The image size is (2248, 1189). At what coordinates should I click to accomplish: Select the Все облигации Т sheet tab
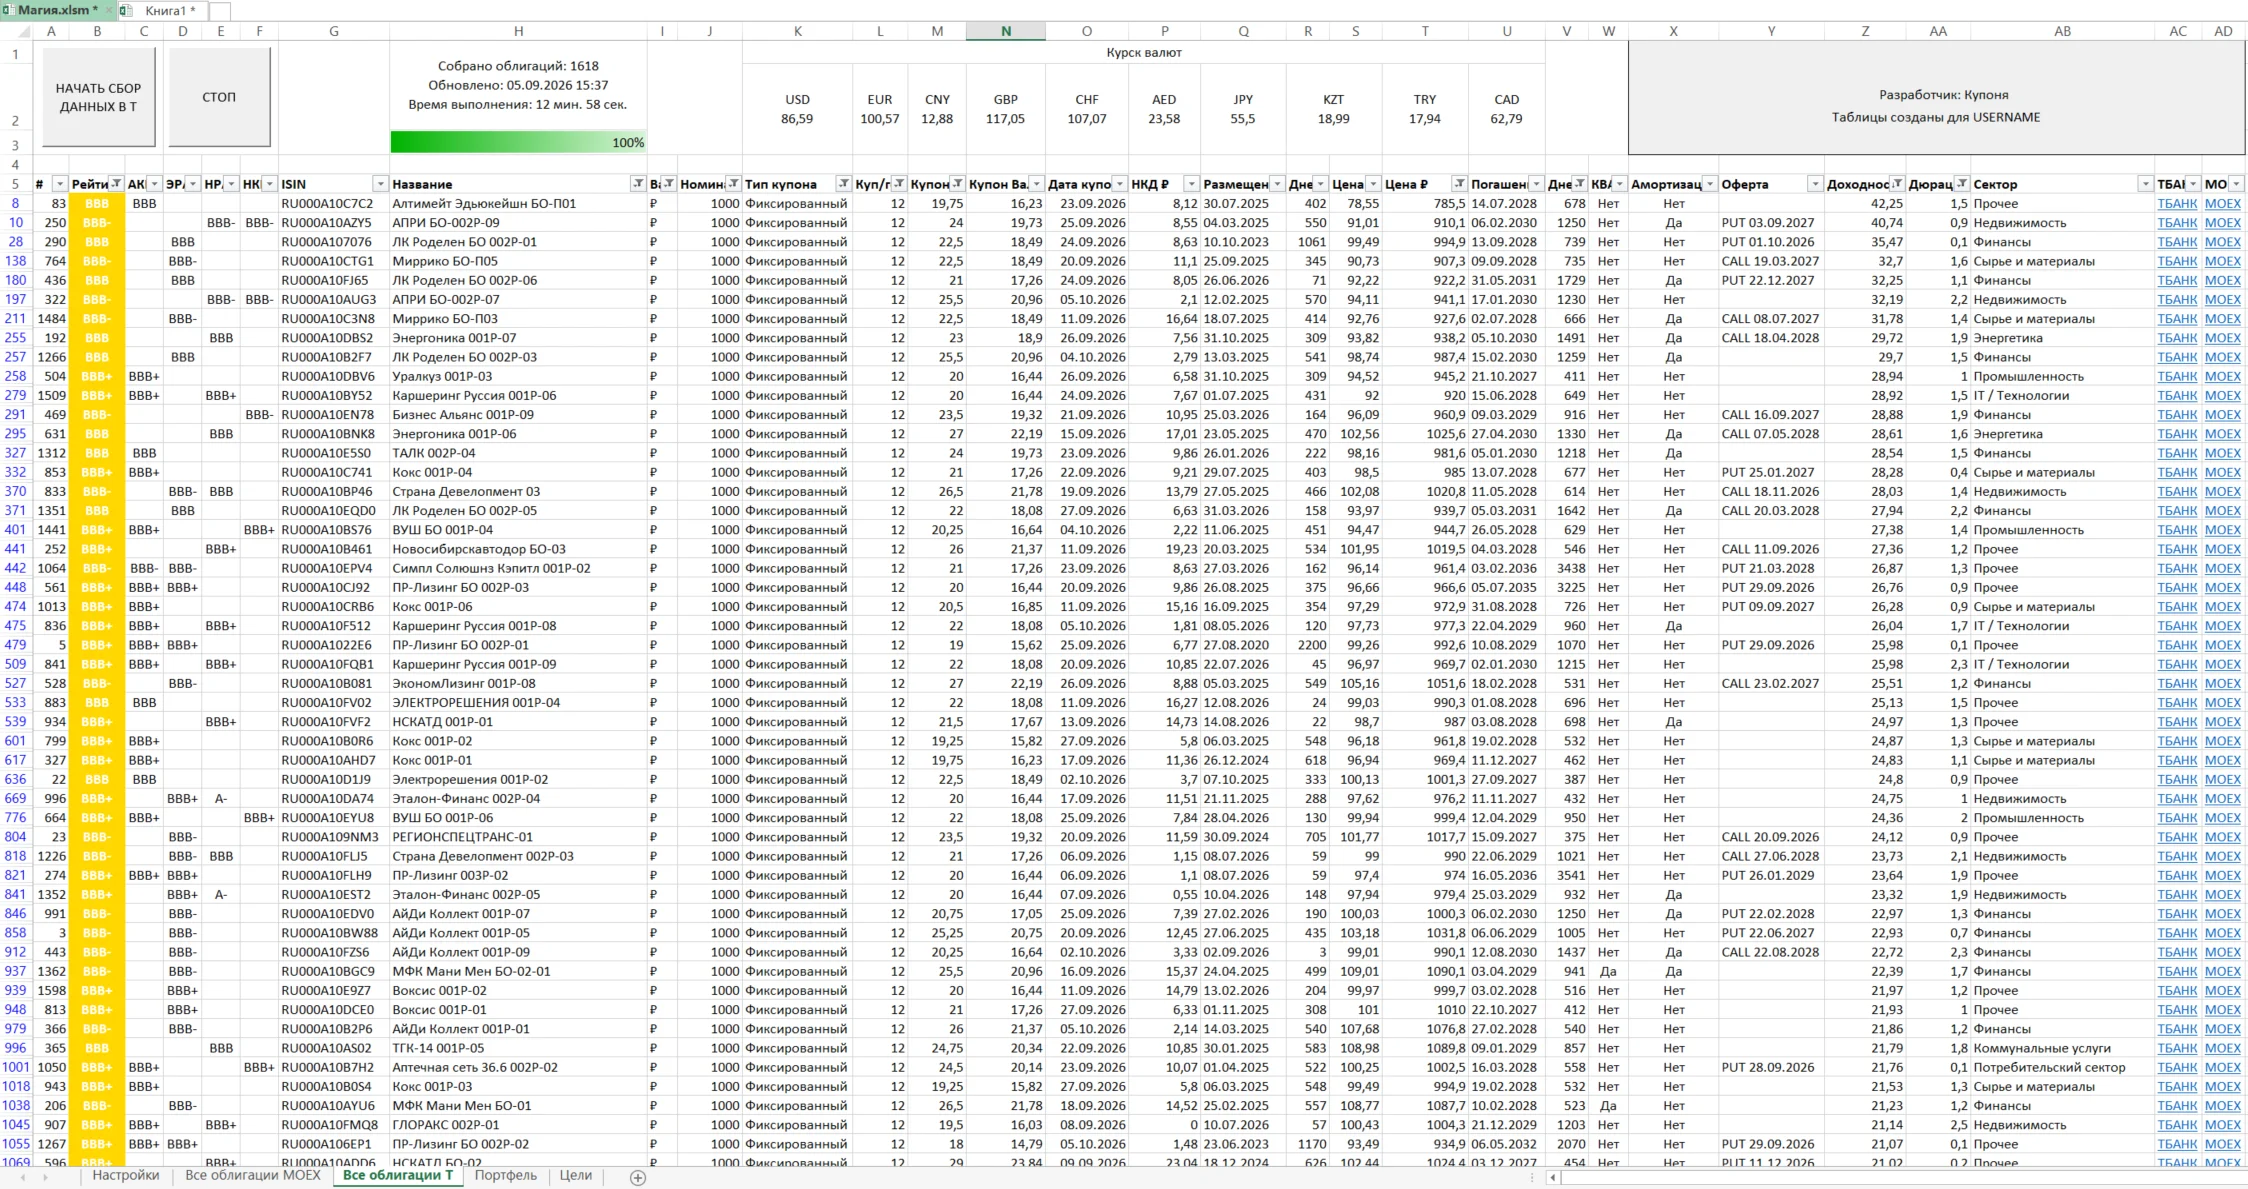[x=398, y=1176]
